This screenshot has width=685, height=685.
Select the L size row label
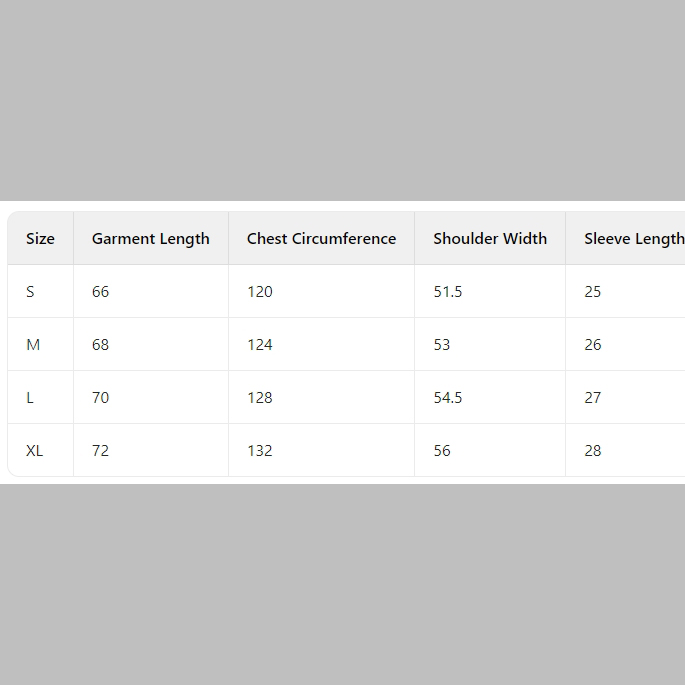(x=30, y=398)
